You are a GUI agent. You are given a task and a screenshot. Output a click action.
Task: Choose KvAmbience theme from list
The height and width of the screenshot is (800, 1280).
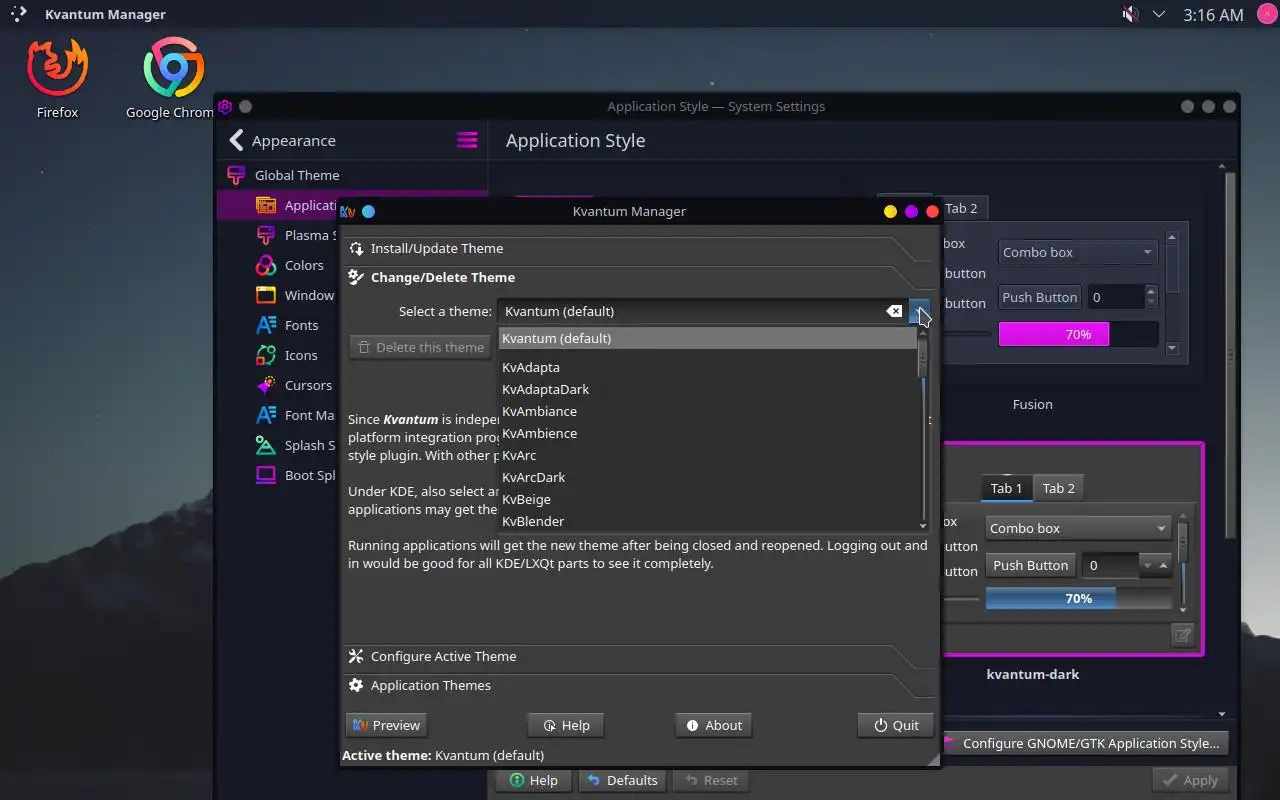tap(708, 433)
